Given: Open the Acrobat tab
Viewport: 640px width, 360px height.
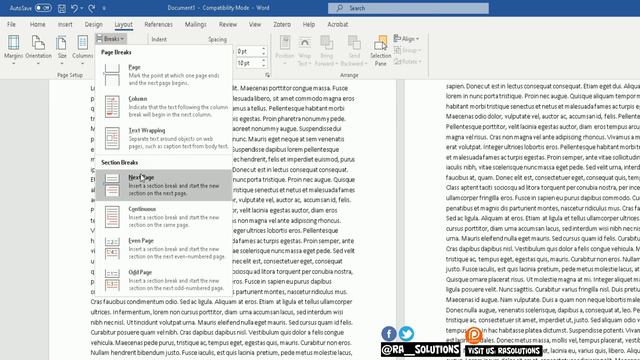Looking at the screenshot, I should point(338,24).
